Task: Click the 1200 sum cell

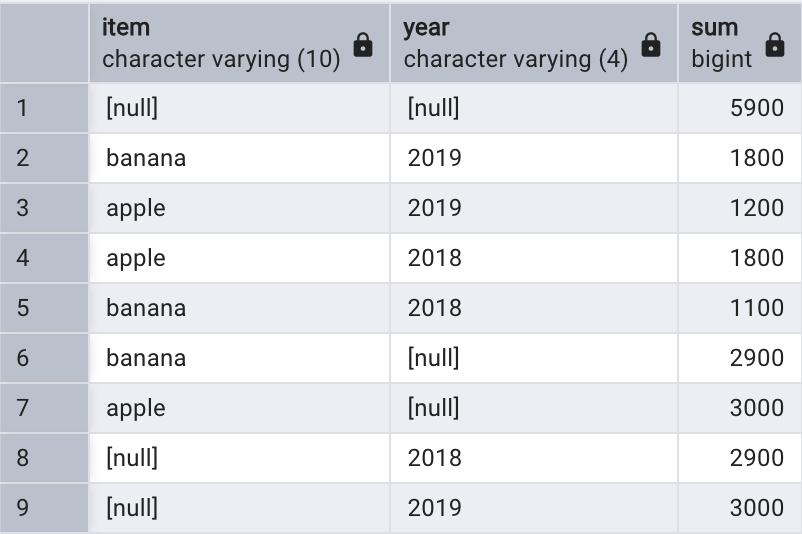Action: (x=740, y=208)
